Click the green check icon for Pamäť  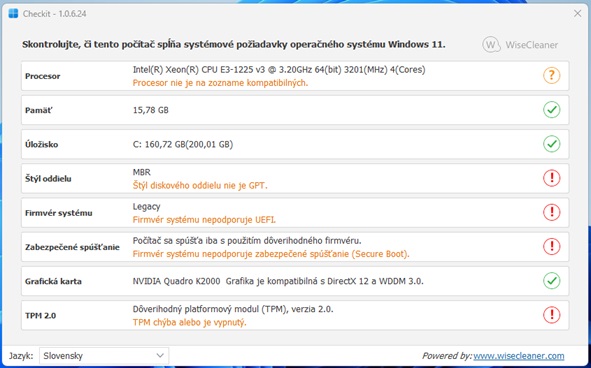coord(551,110)
